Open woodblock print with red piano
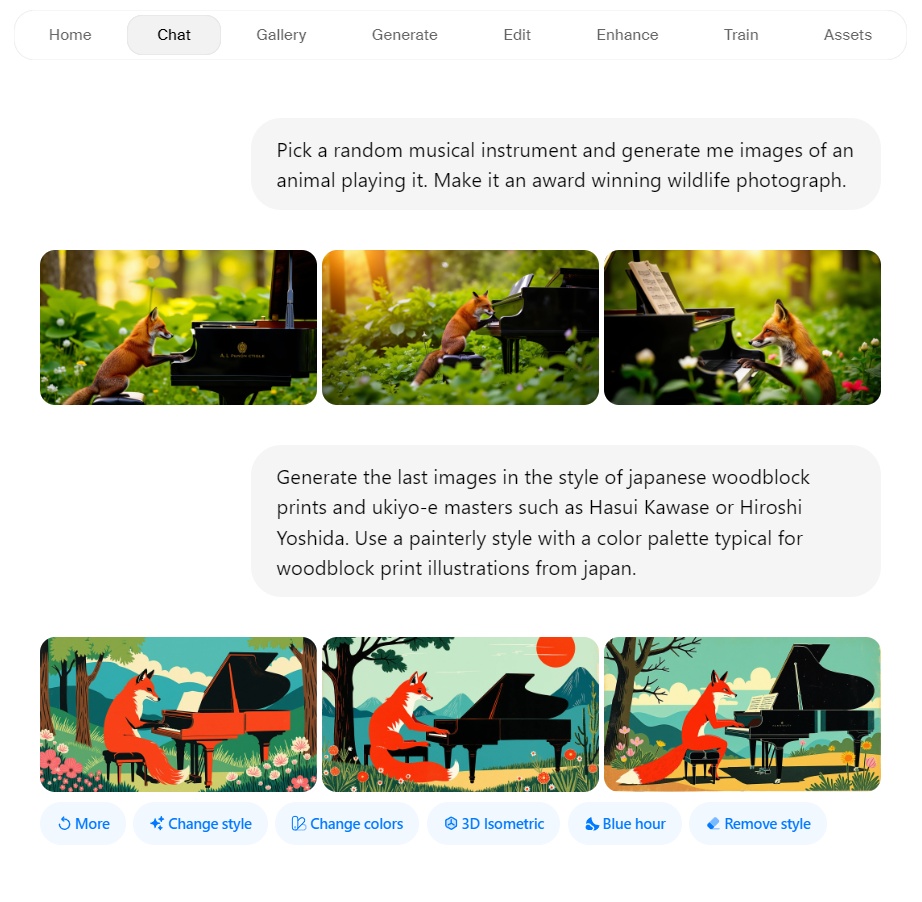This screenshot has width=922, height=902. [178, 714]
